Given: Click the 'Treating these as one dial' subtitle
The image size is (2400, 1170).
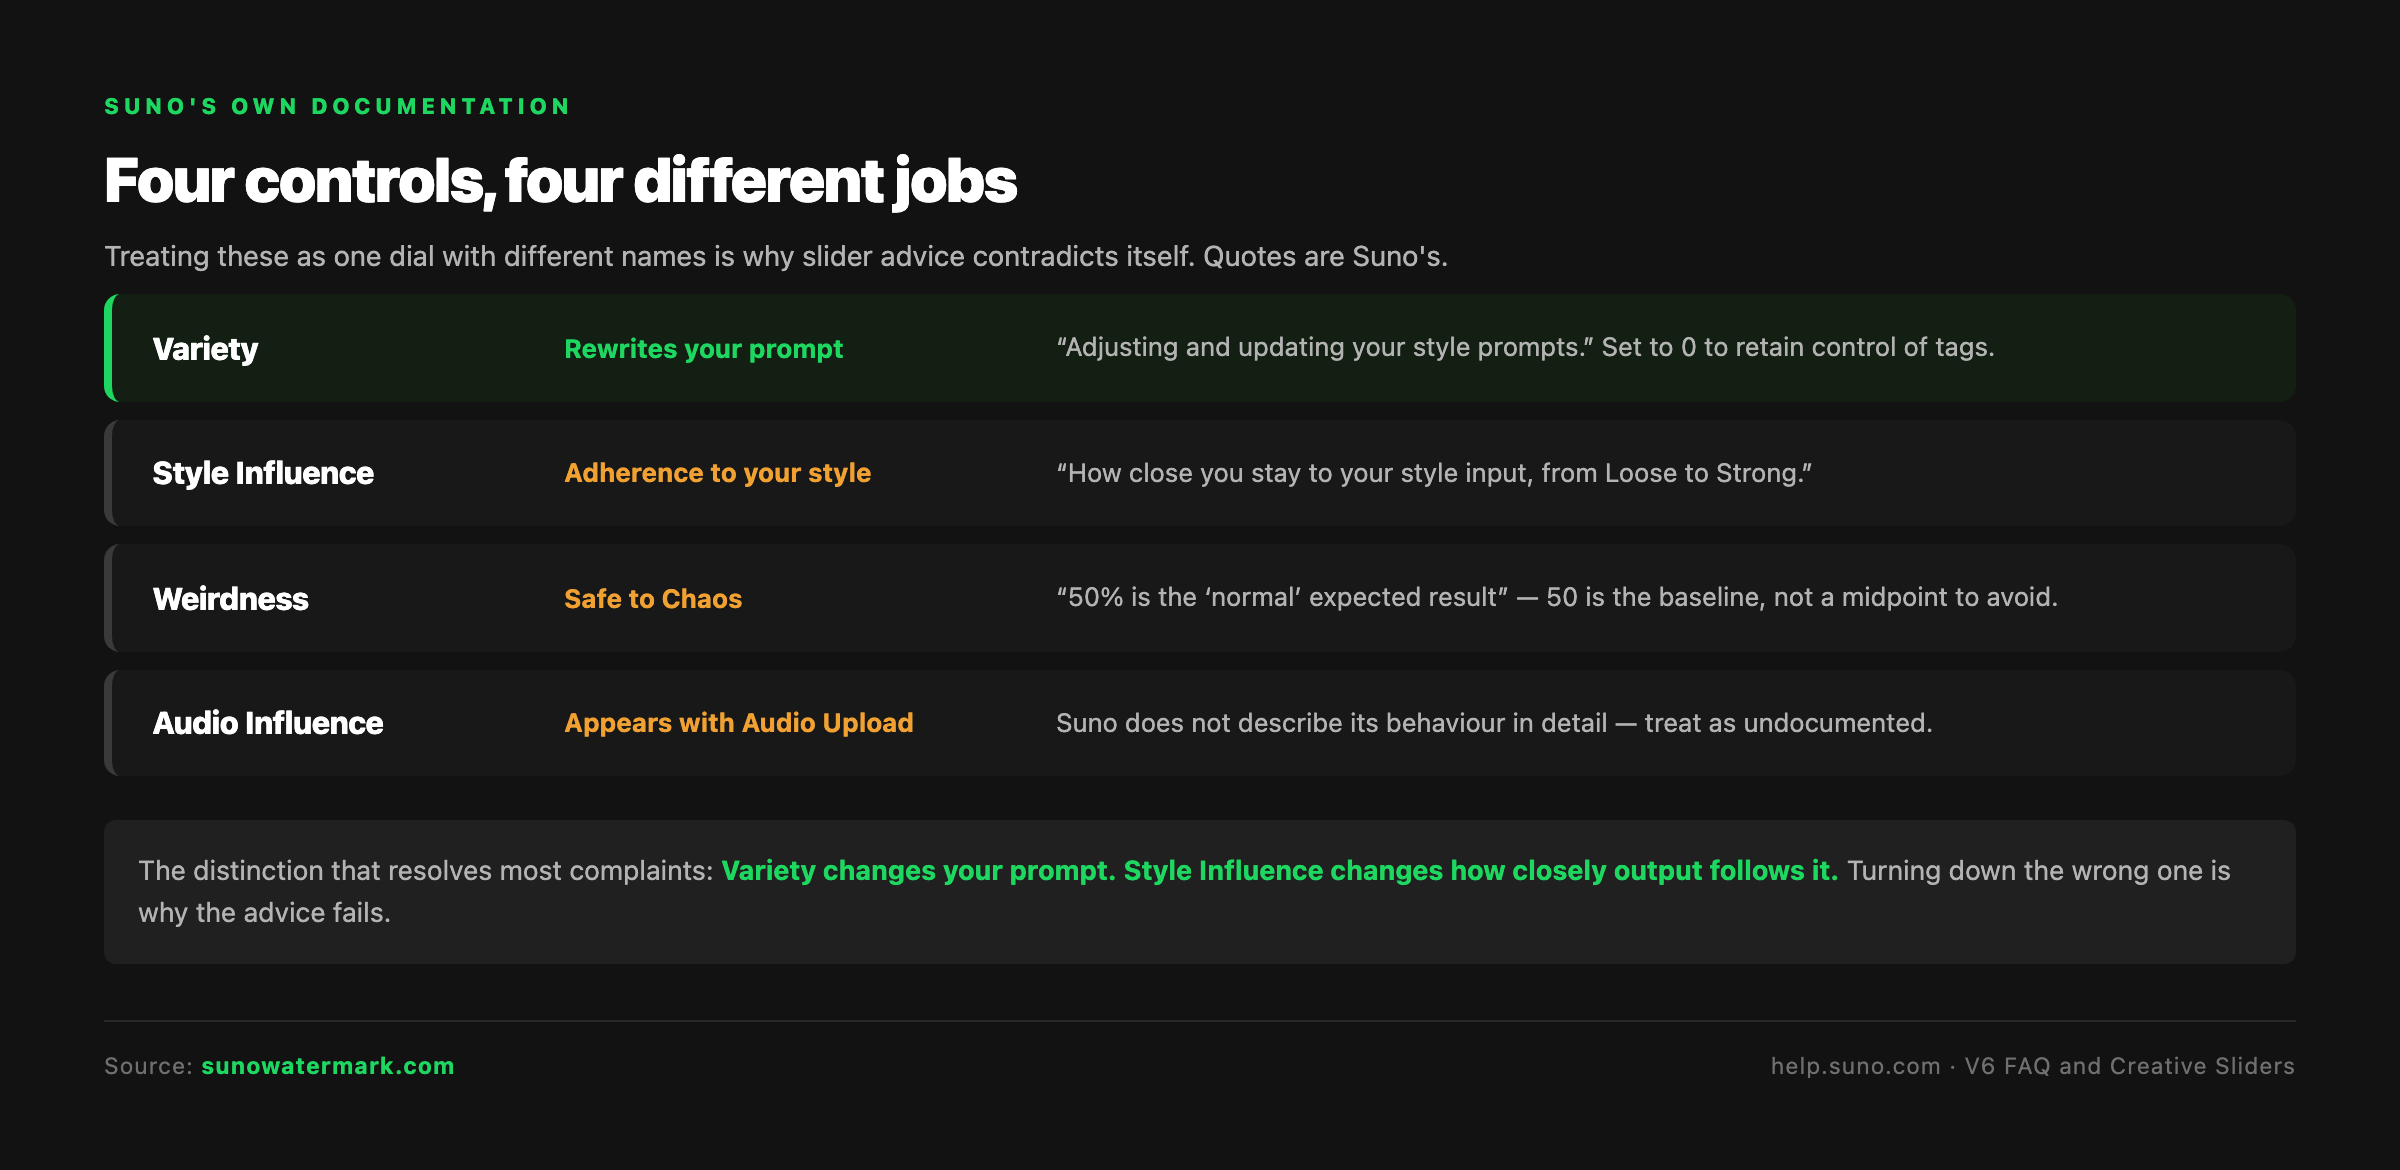Looking at the screenshot, I should coord(776,257).
